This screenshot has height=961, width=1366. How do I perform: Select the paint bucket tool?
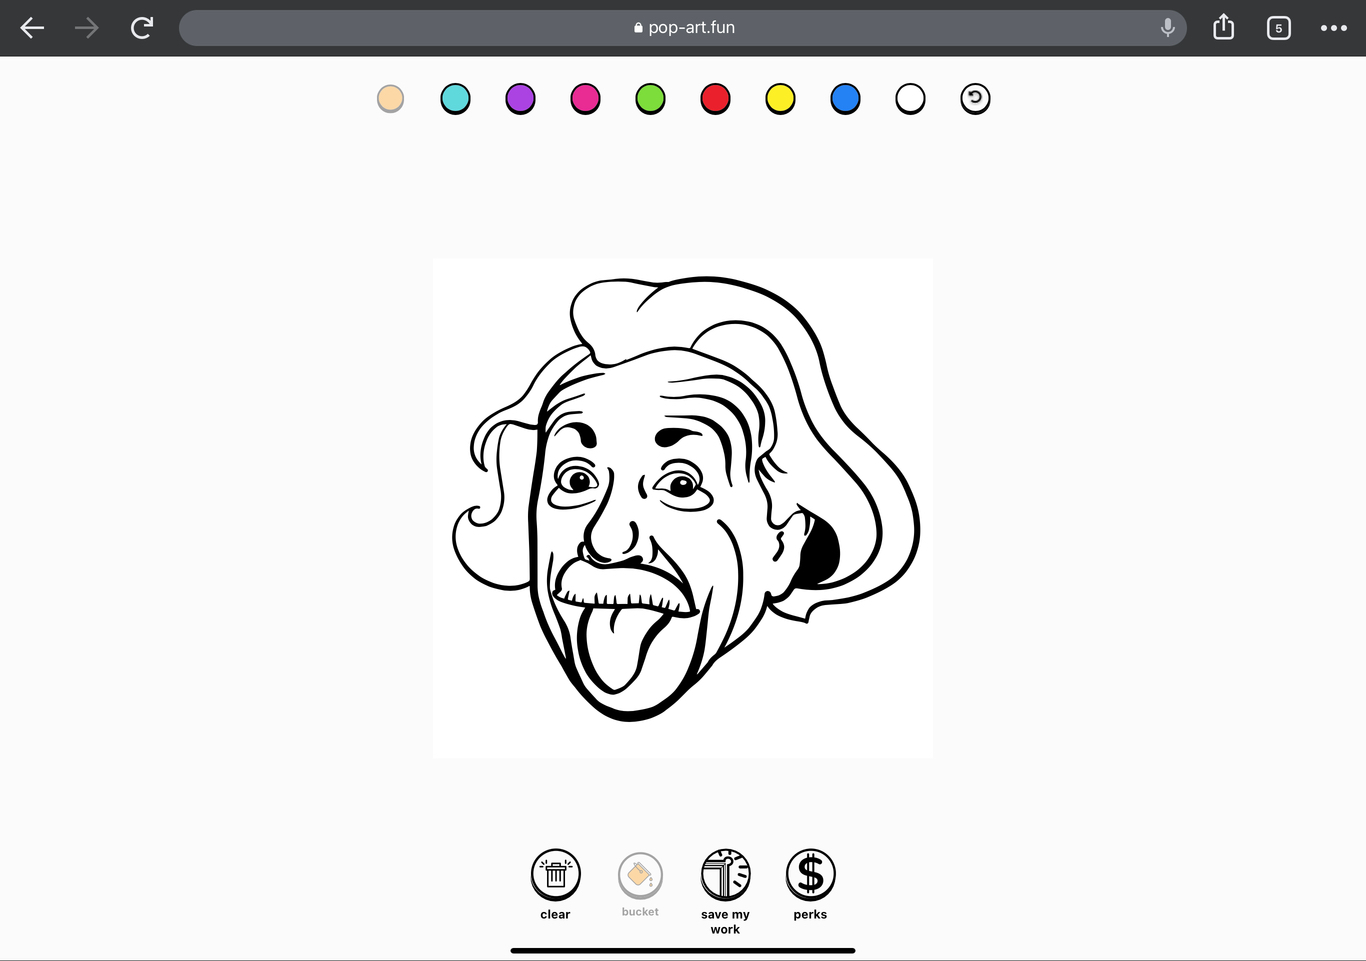click(640, 876)
